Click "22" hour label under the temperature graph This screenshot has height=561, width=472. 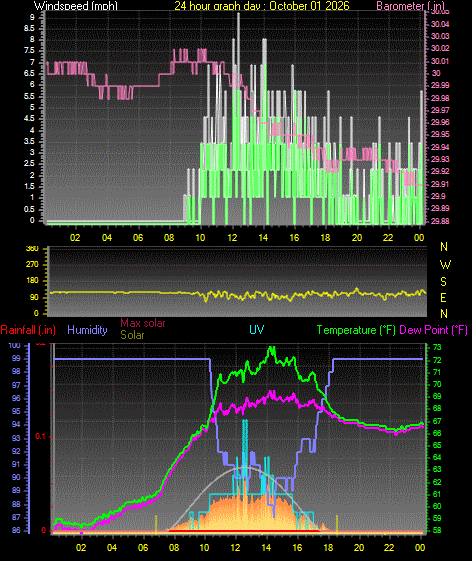coord(389,547)
